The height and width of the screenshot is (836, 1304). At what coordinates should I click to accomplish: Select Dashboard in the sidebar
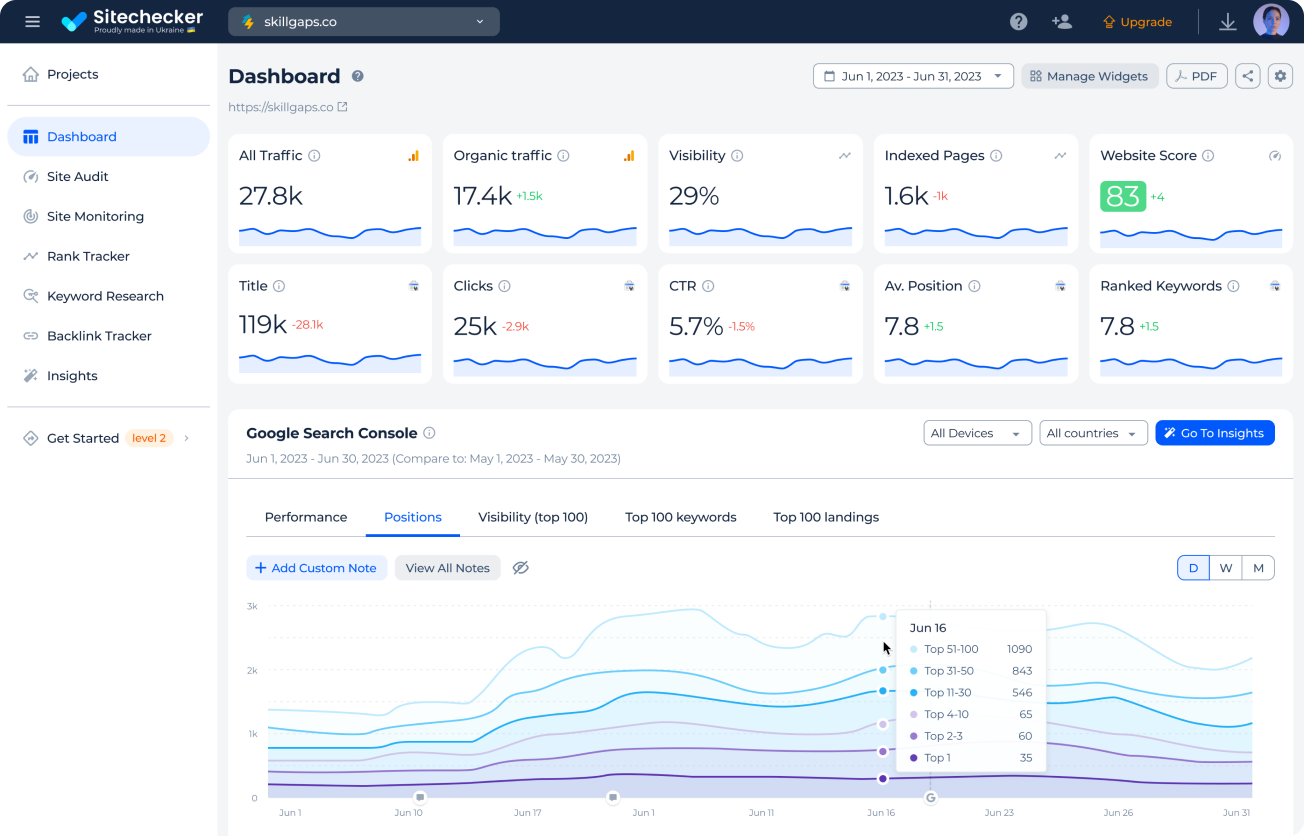108,136
